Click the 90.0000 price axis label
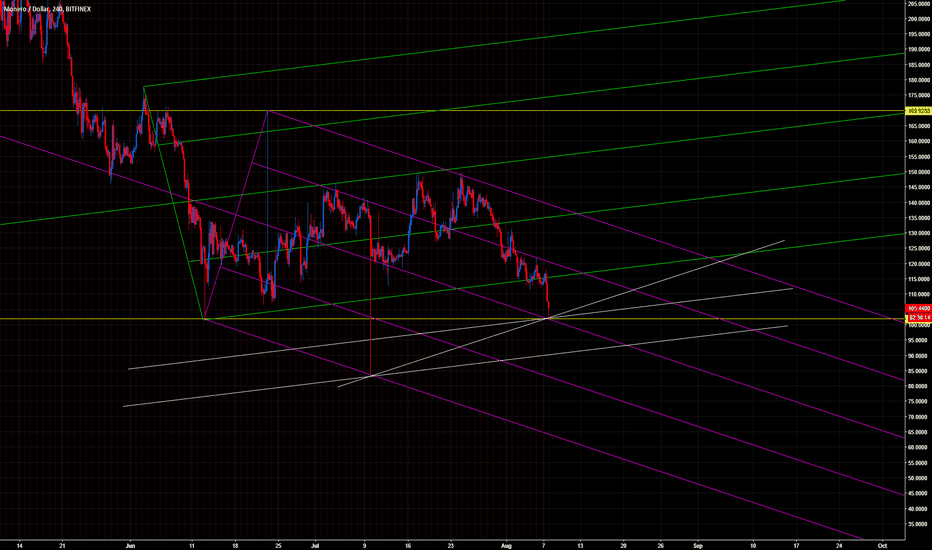This screenshot has width=932, height=550. click(920, 356)
